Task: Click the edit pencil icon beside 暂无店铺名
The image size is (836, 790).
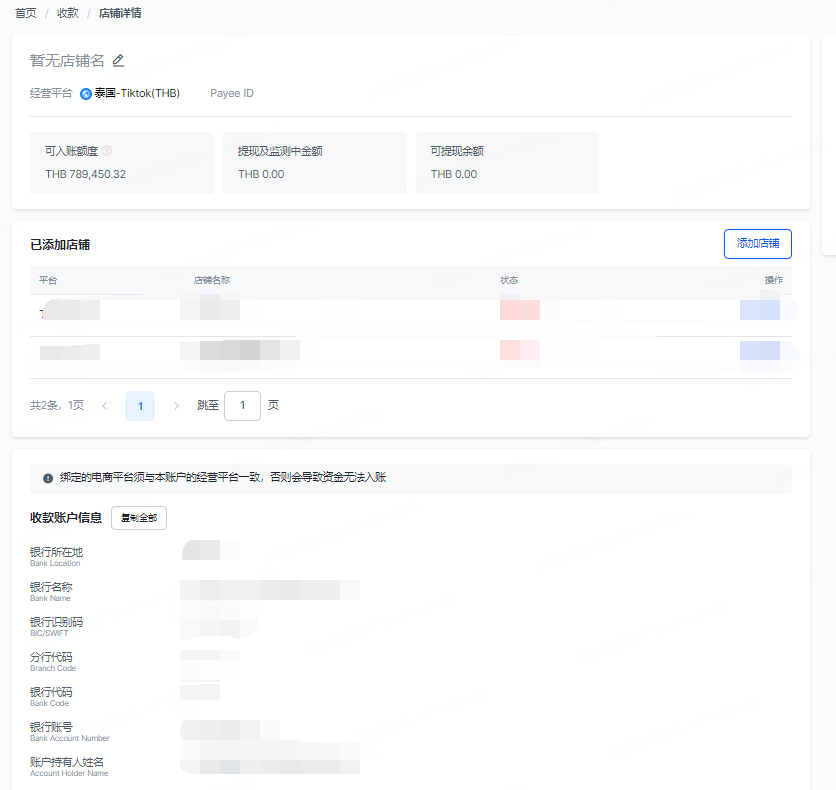Action: pos(118,61)
